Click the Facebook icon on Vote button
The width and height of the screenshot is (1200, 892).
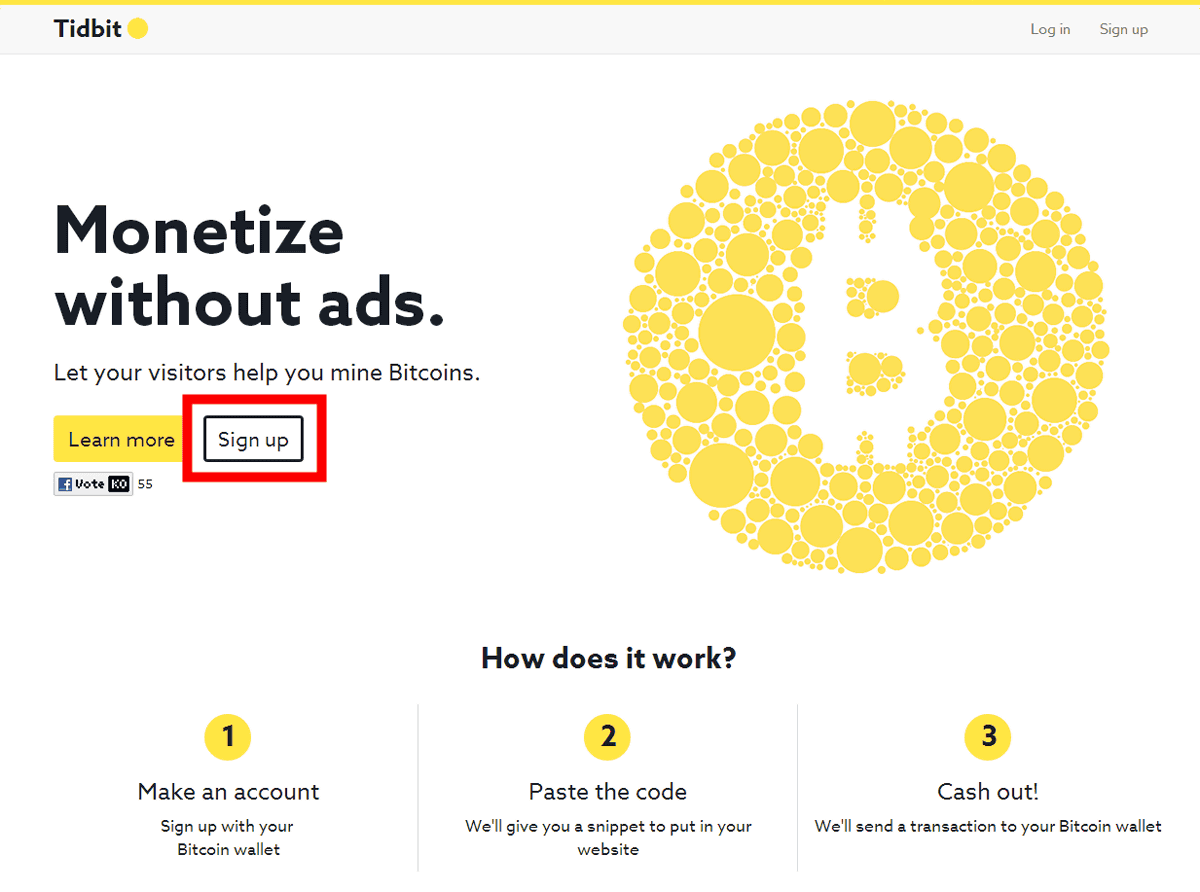pyautogui.click(x=65, y=484)
